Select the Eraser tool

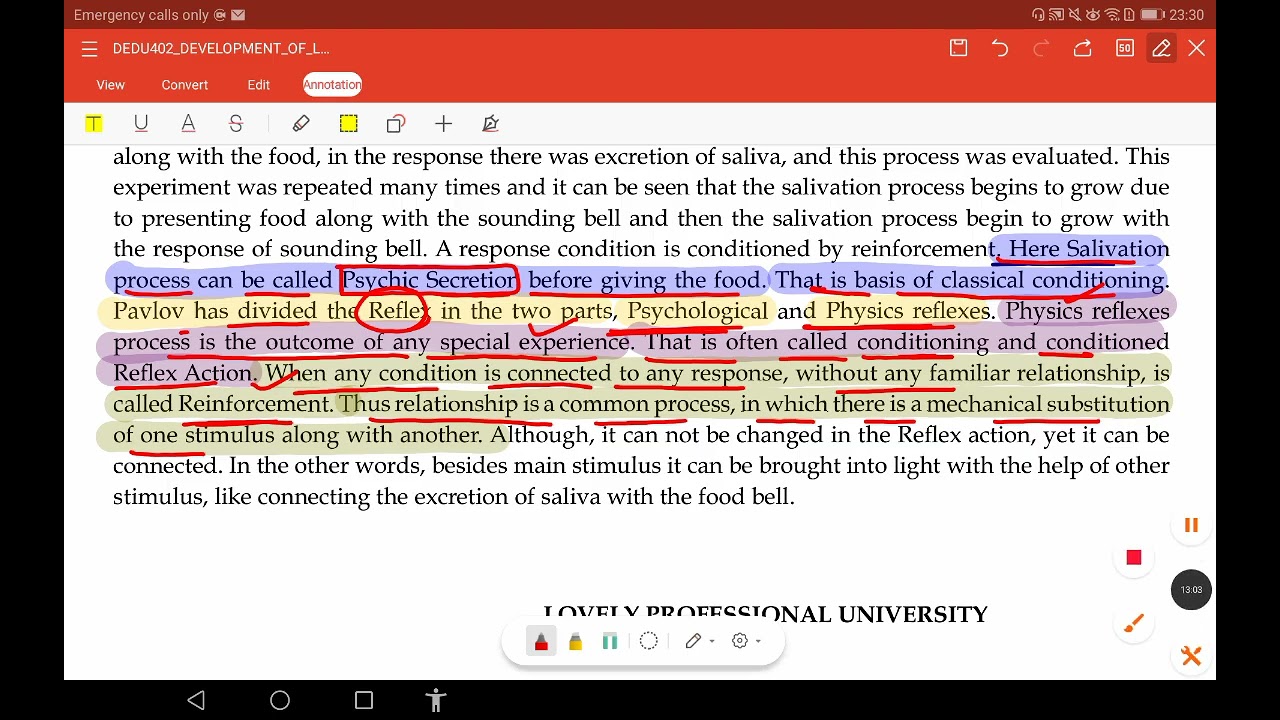301,124
